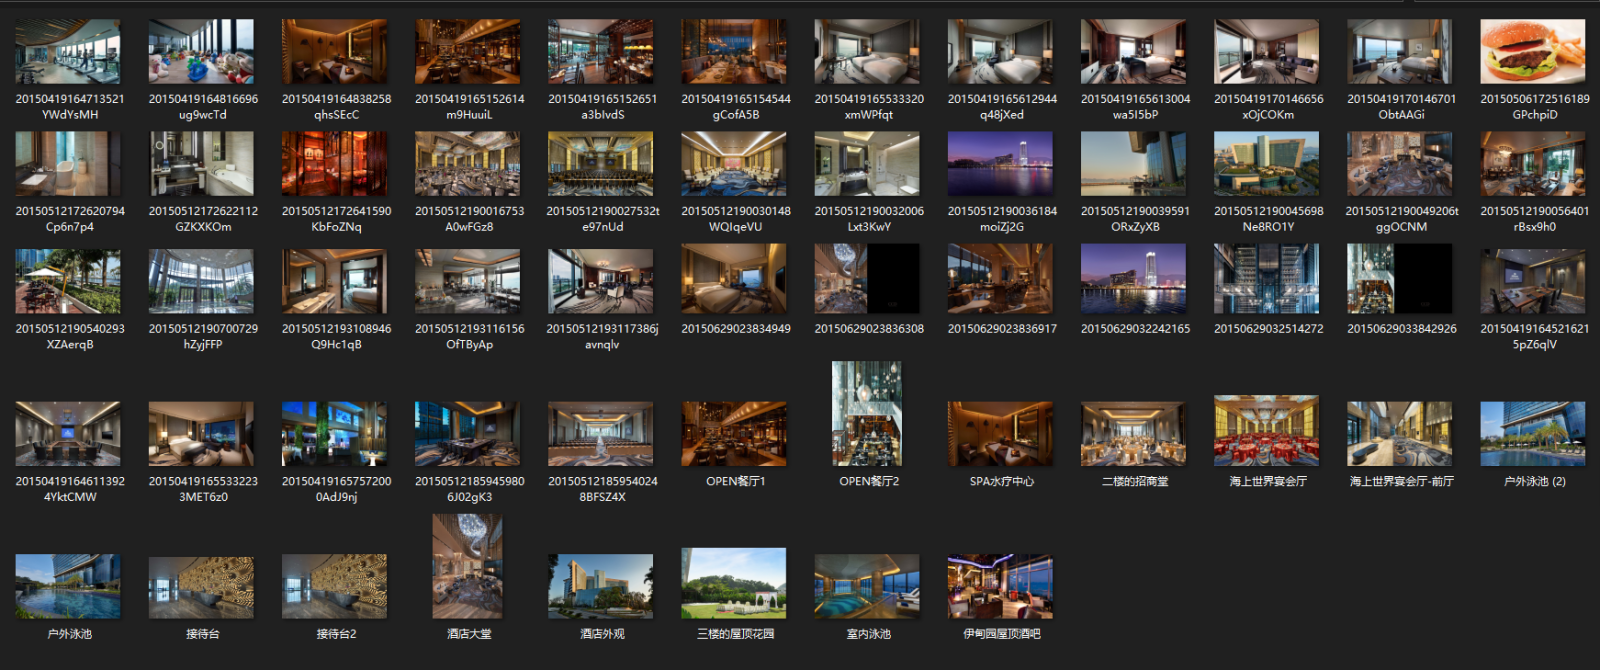Click the conference hall thumbnail ending e97nUd
Image resolution: width=1600 pixels, height=670 pixels.
click(601, 164)
